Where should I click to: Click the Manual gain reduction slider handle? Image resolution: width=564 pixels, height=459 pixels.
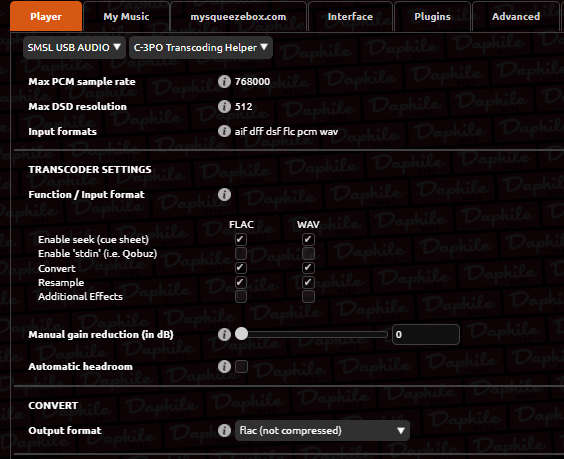coord(241,334)
